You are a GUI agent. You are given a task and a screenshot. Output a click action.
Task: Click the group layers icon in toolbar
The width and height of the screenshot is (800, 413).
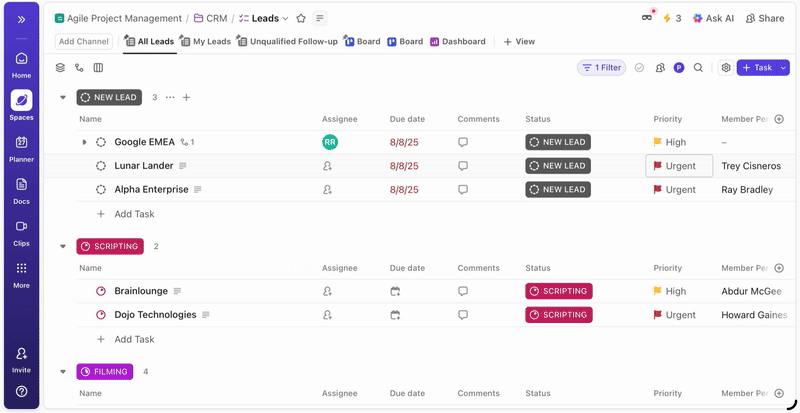click(x=60, y=68)
